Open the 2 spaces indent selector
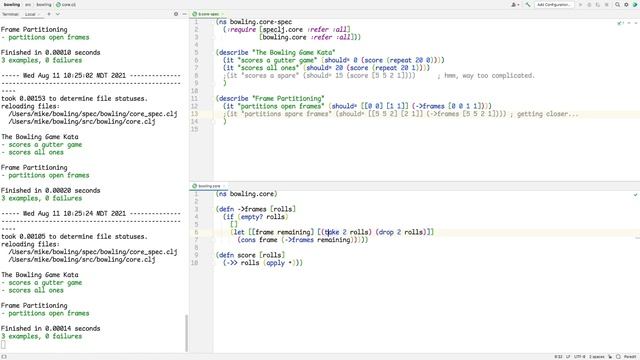This screenshot has width=640, height=360. [x=596, y=356]
